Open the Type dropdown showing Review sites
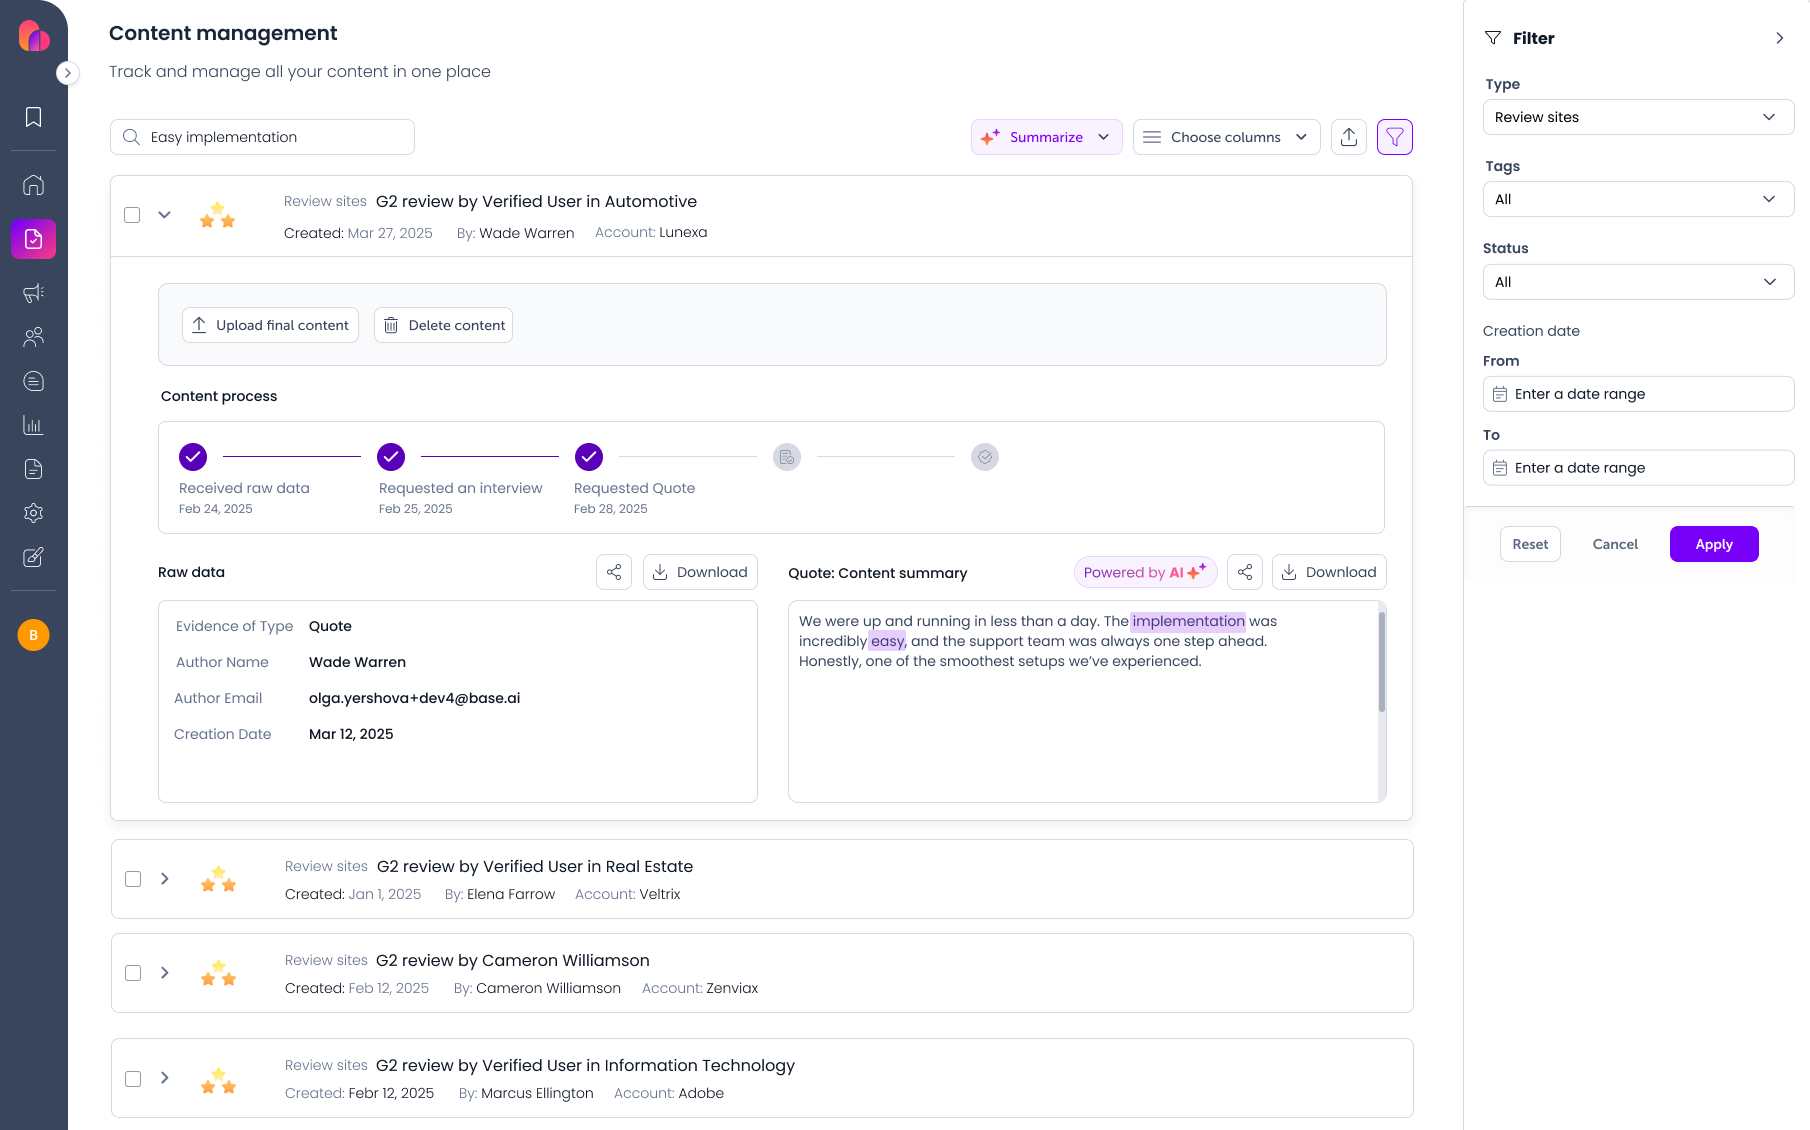The width and height of the screenshot is (1810, 1130). 1637,117
